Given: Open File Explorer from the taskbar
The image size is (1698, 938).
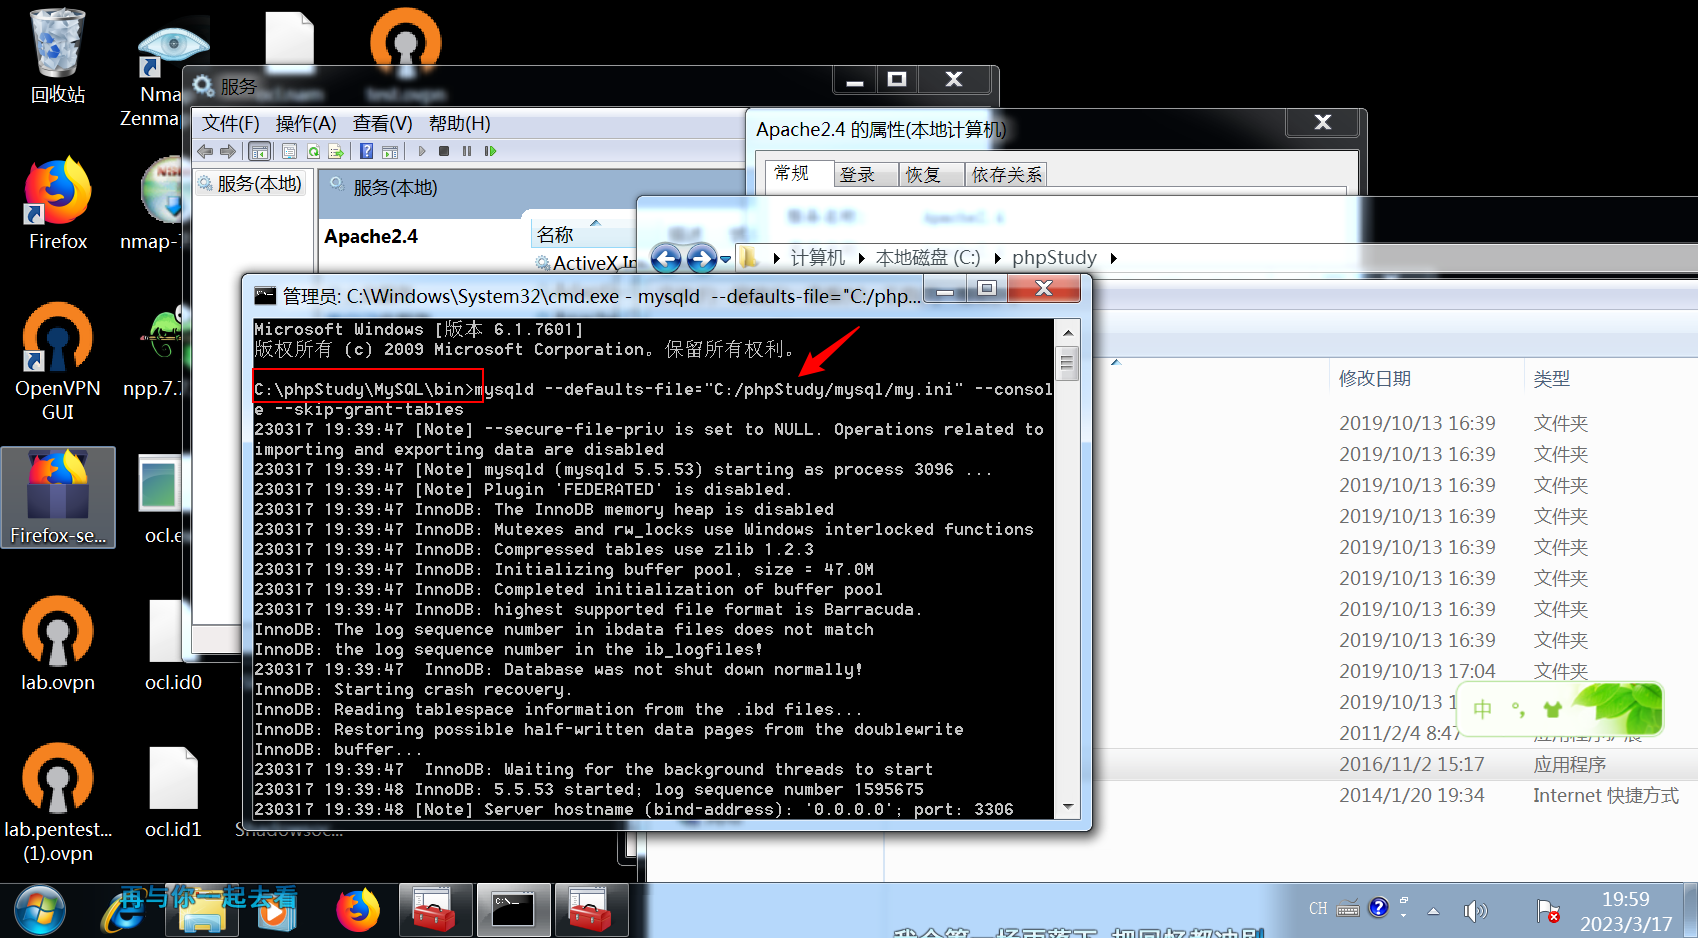Looking at the screenshot, I should pyautogui.click(x=201, y=911).
